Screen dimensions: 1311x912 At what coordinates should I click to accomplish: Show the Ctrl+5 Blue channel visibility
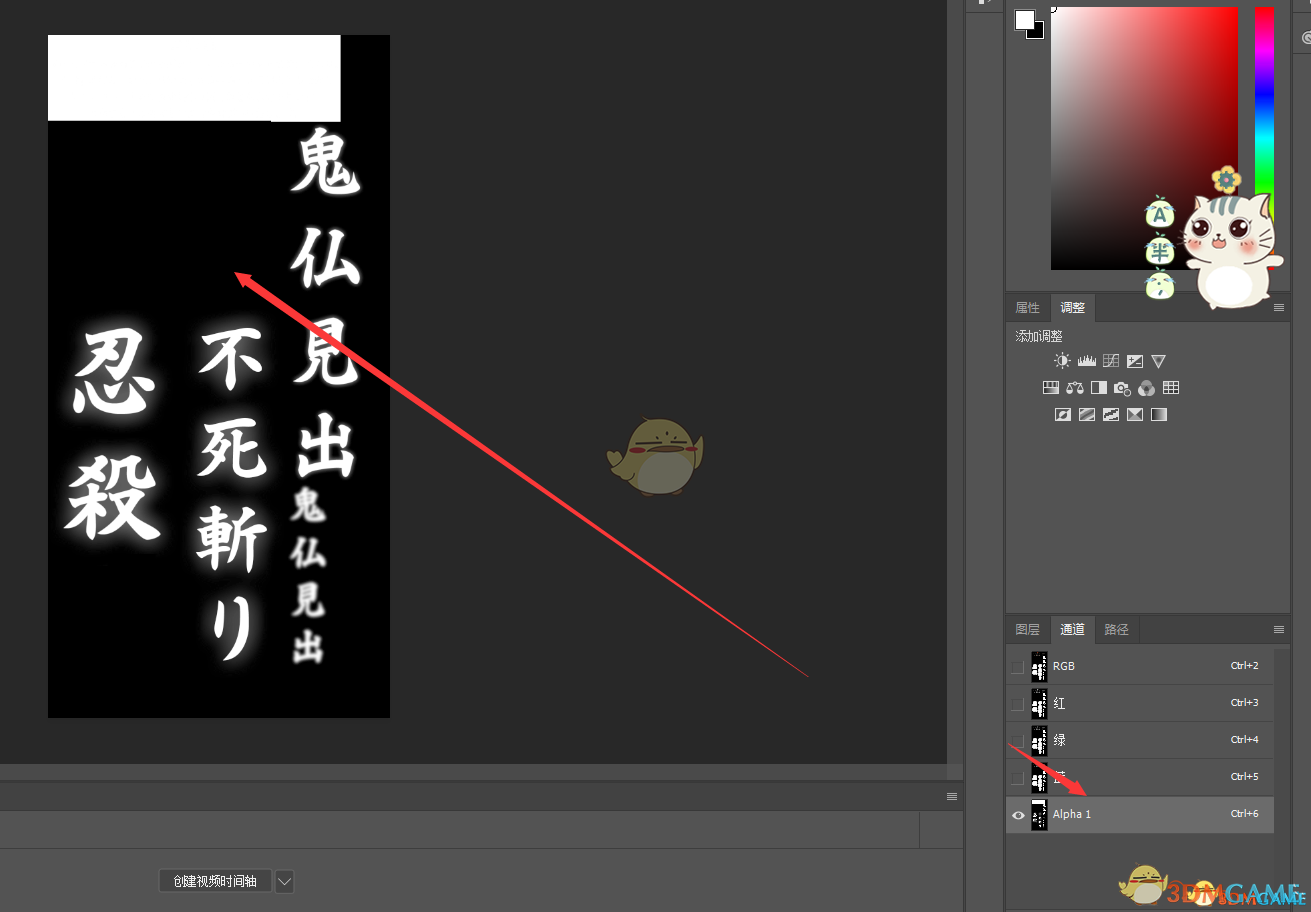point(1018,778)
